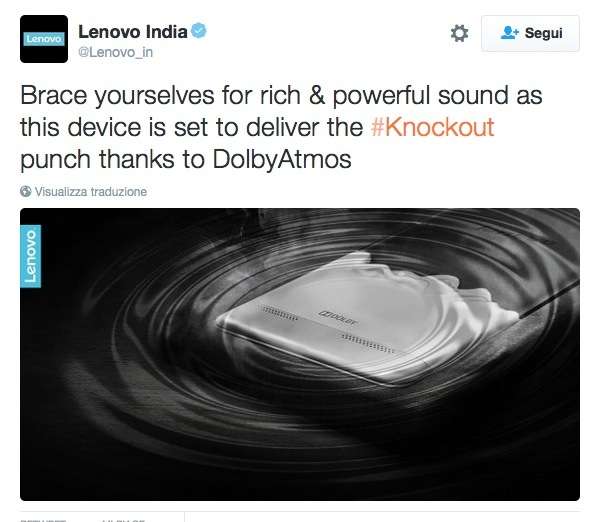Click the left speaker grille on device
The image size is (601, 522).
[x=279, y=313]
